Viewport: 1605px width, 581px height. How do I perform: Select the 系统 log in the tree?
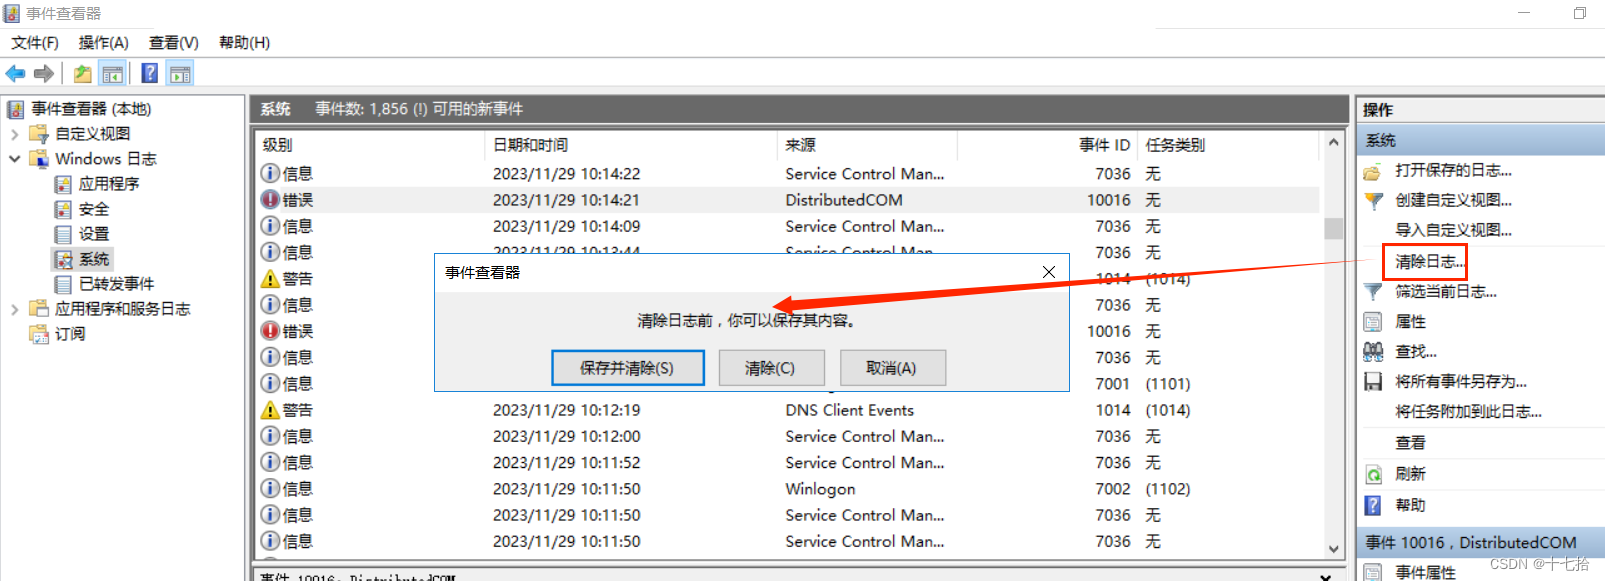[x=94, y=259]
